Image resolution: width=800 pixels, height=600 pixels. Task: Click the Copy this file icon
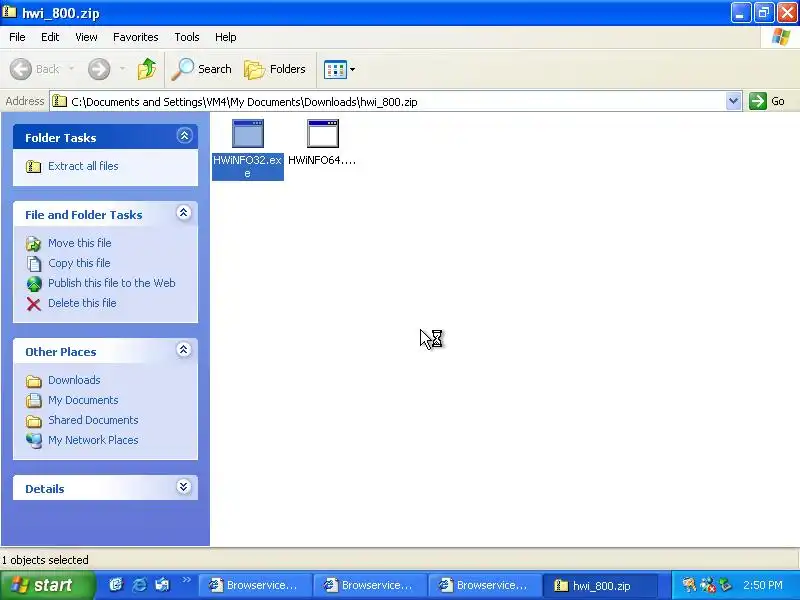tap(34, 264)
